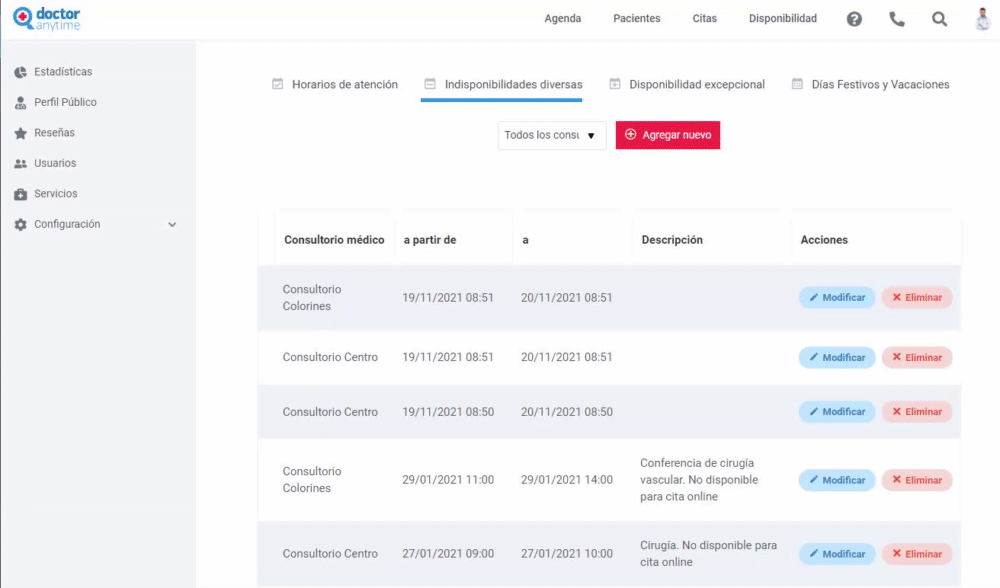Open Usuarios in the sidebar
1000x588 pixels.
tap(55, 163)
